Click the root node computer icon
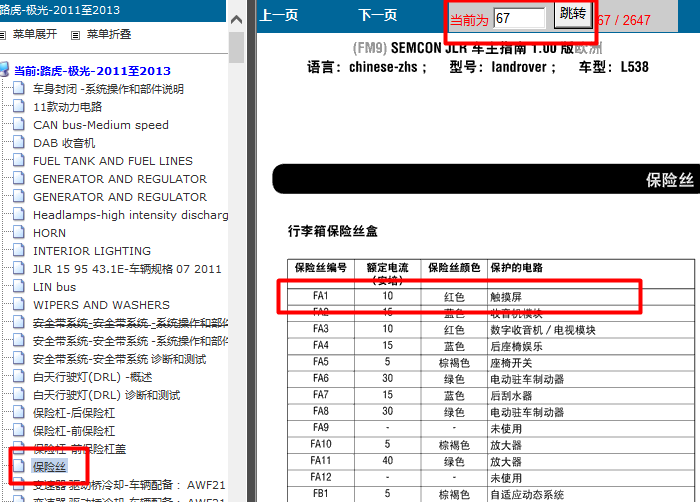This screenshot has width=700, height=502. coord(5,71)
